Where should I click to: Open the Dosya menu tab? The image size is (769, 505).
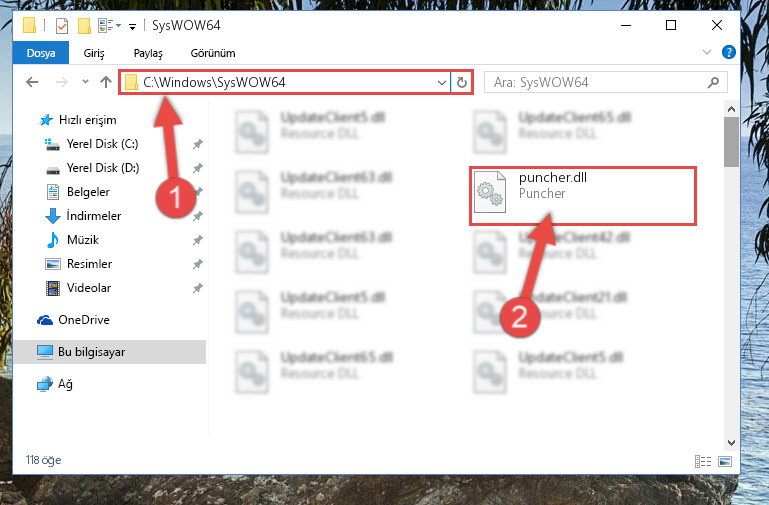[41, 53]
